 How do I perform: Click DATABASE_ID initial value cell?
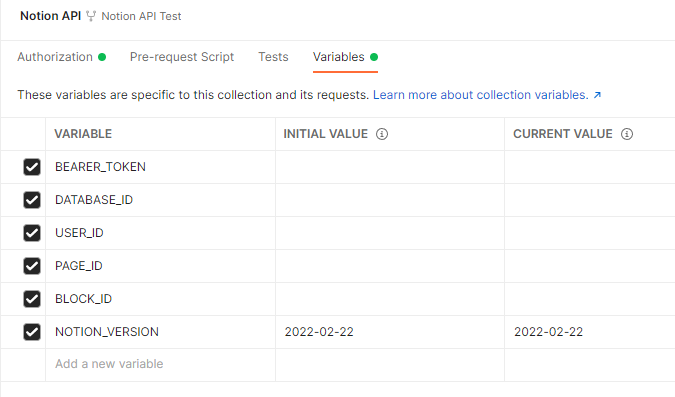click(390, 200)
